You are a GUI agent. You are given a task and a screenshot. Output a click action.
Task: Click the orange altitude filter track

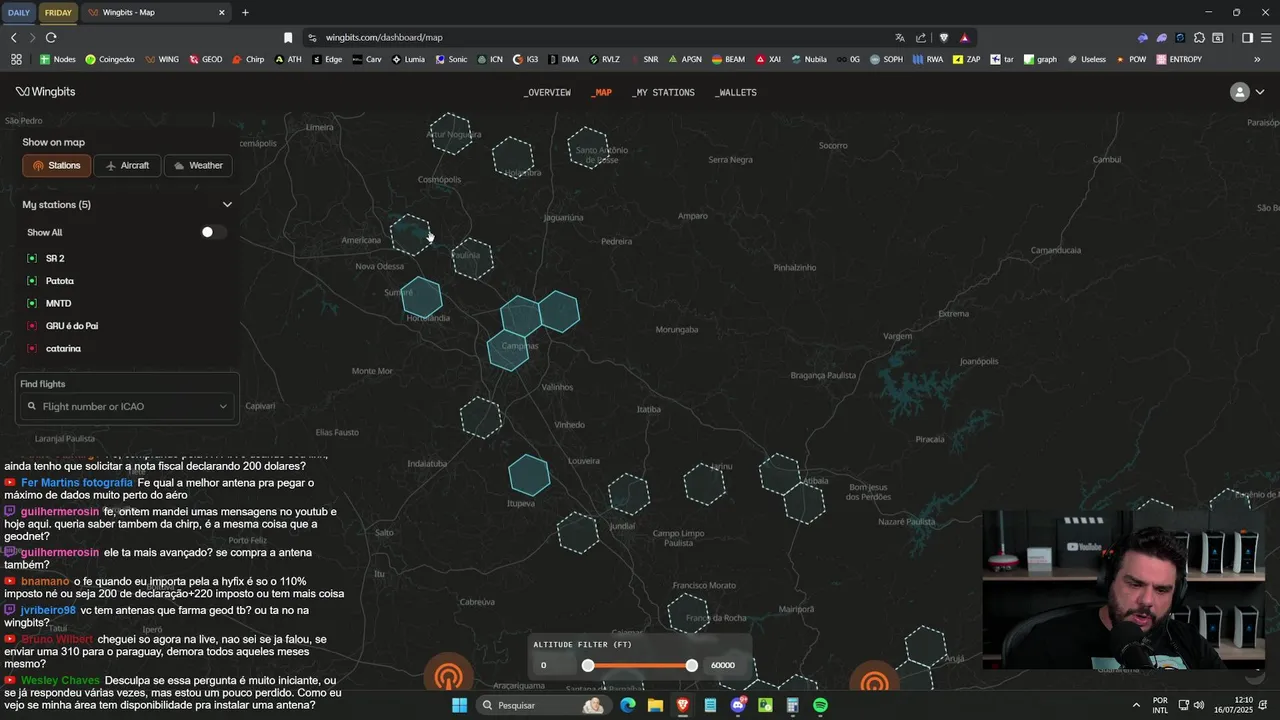coord(640,665)
